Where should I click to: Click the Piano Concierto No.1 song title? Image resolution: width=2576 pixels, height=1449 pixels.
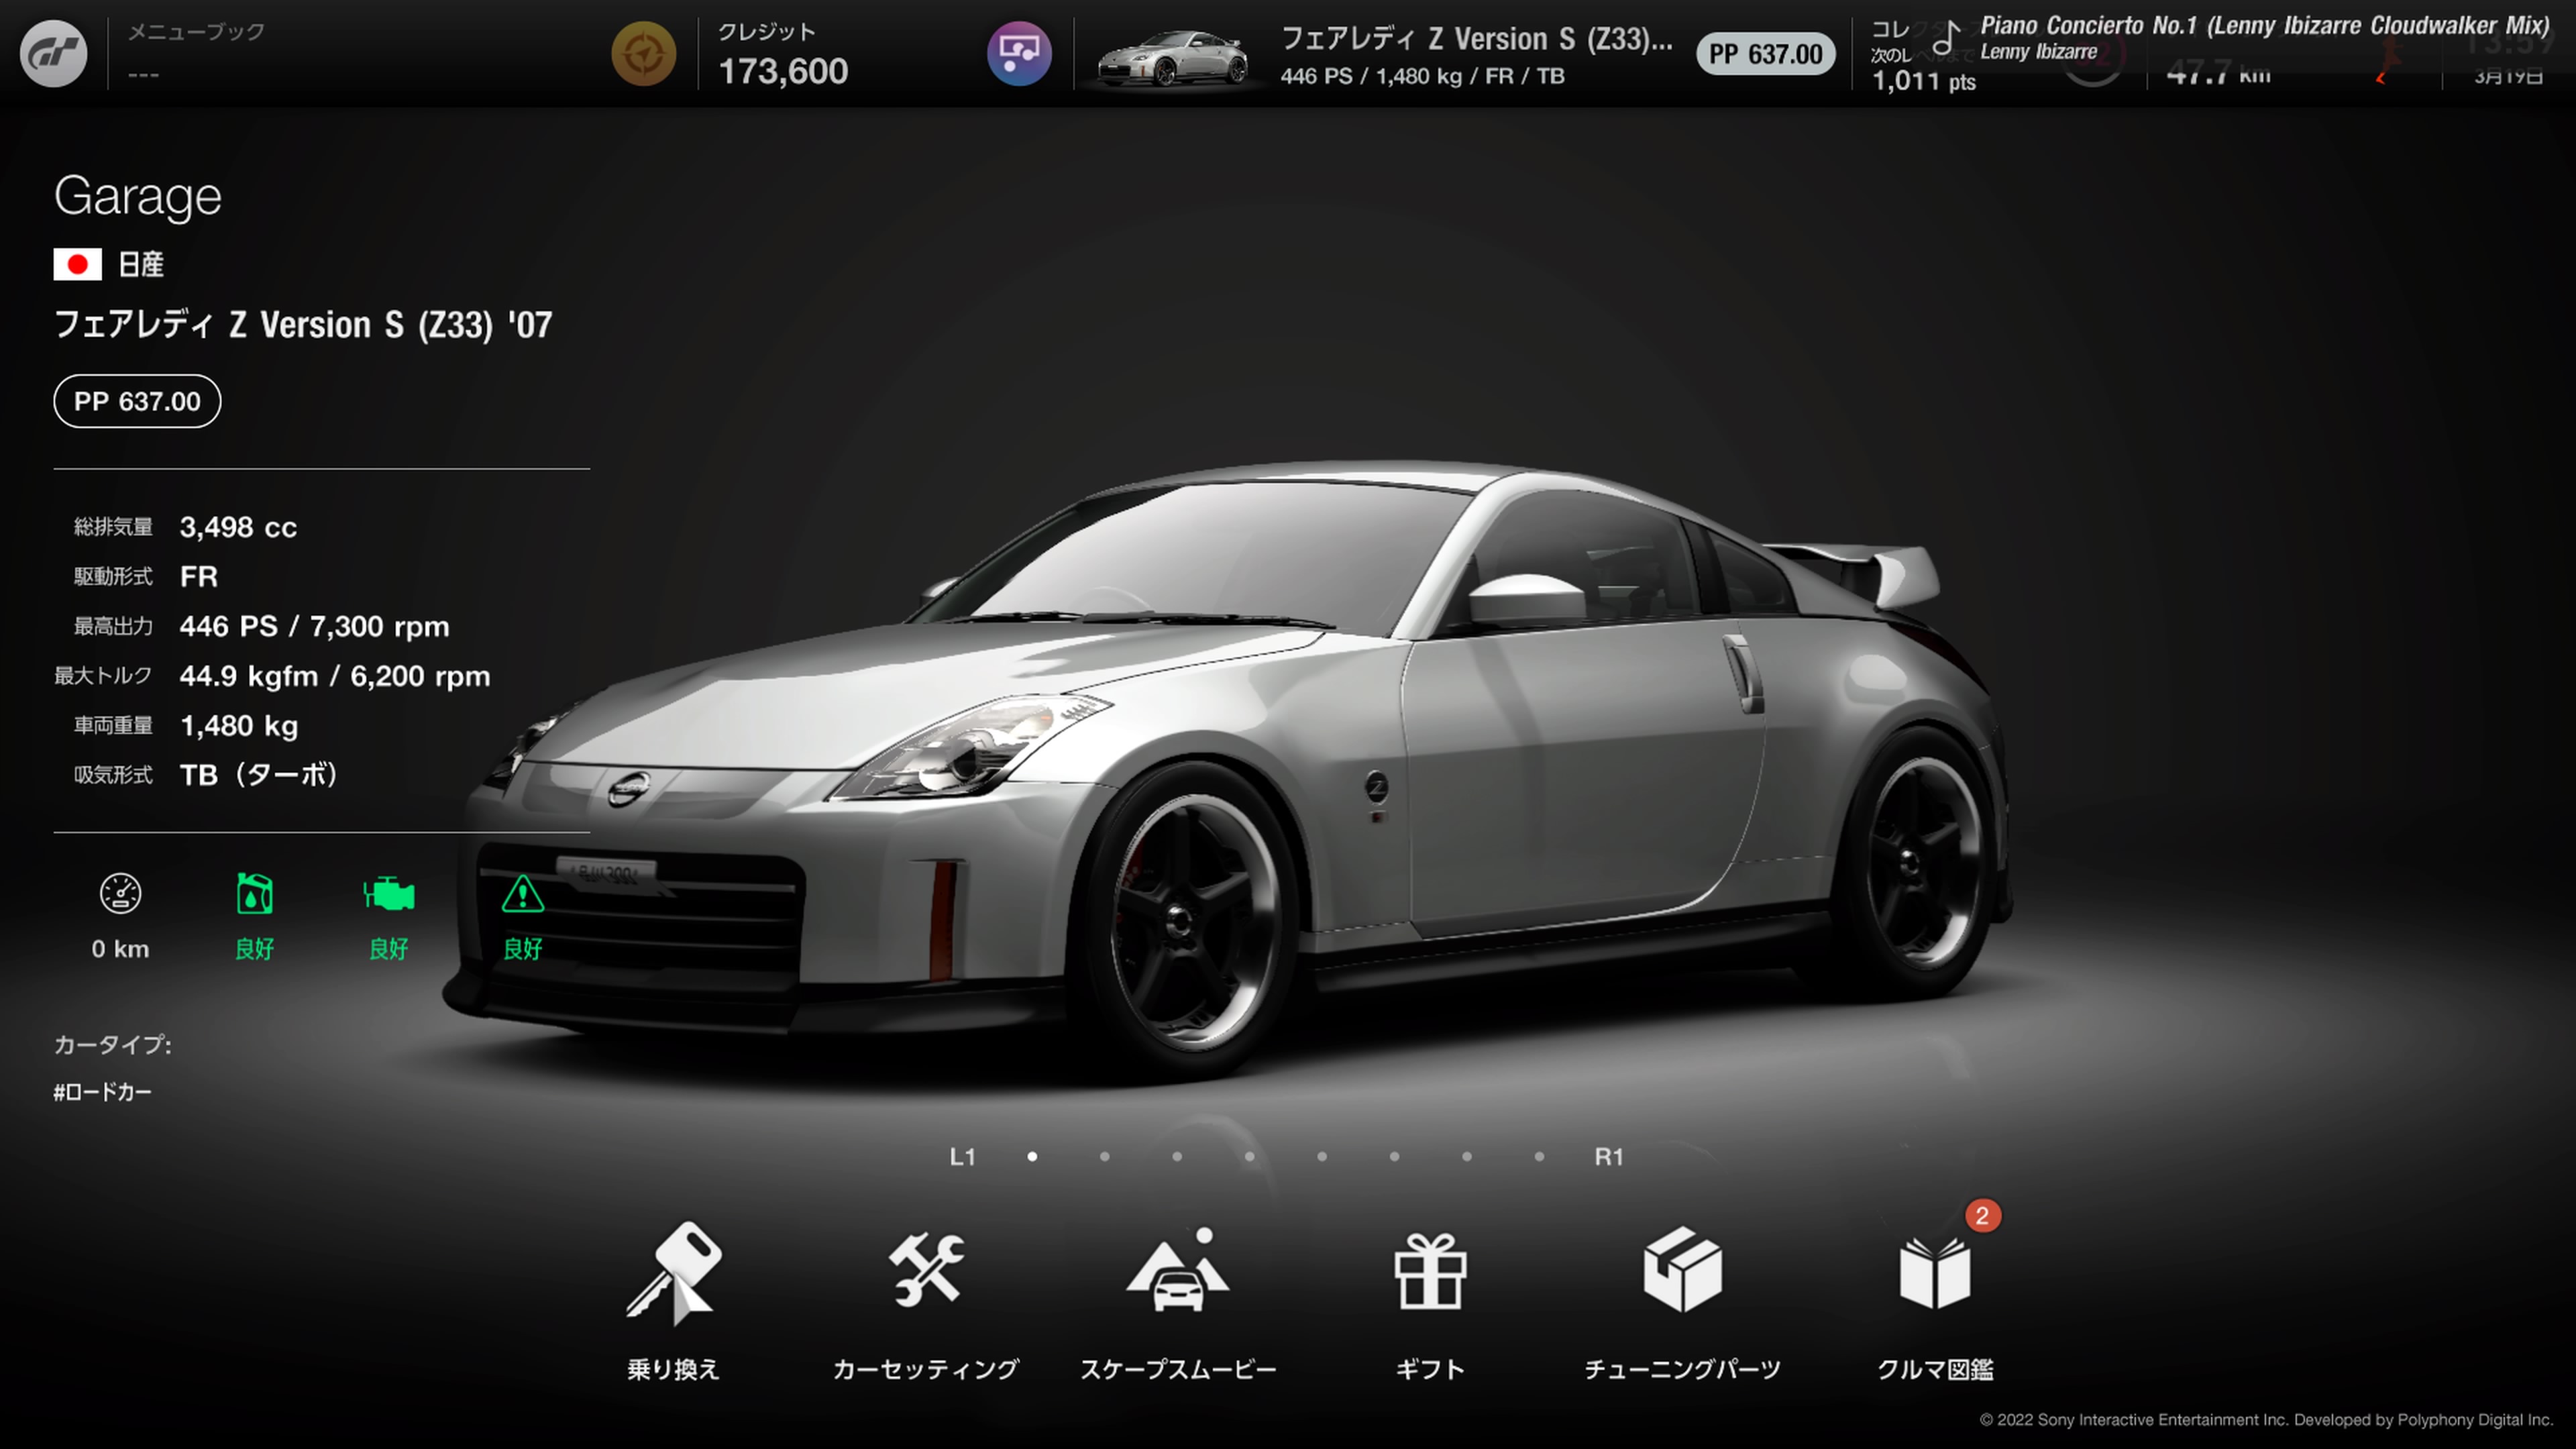pos(2265,25)
